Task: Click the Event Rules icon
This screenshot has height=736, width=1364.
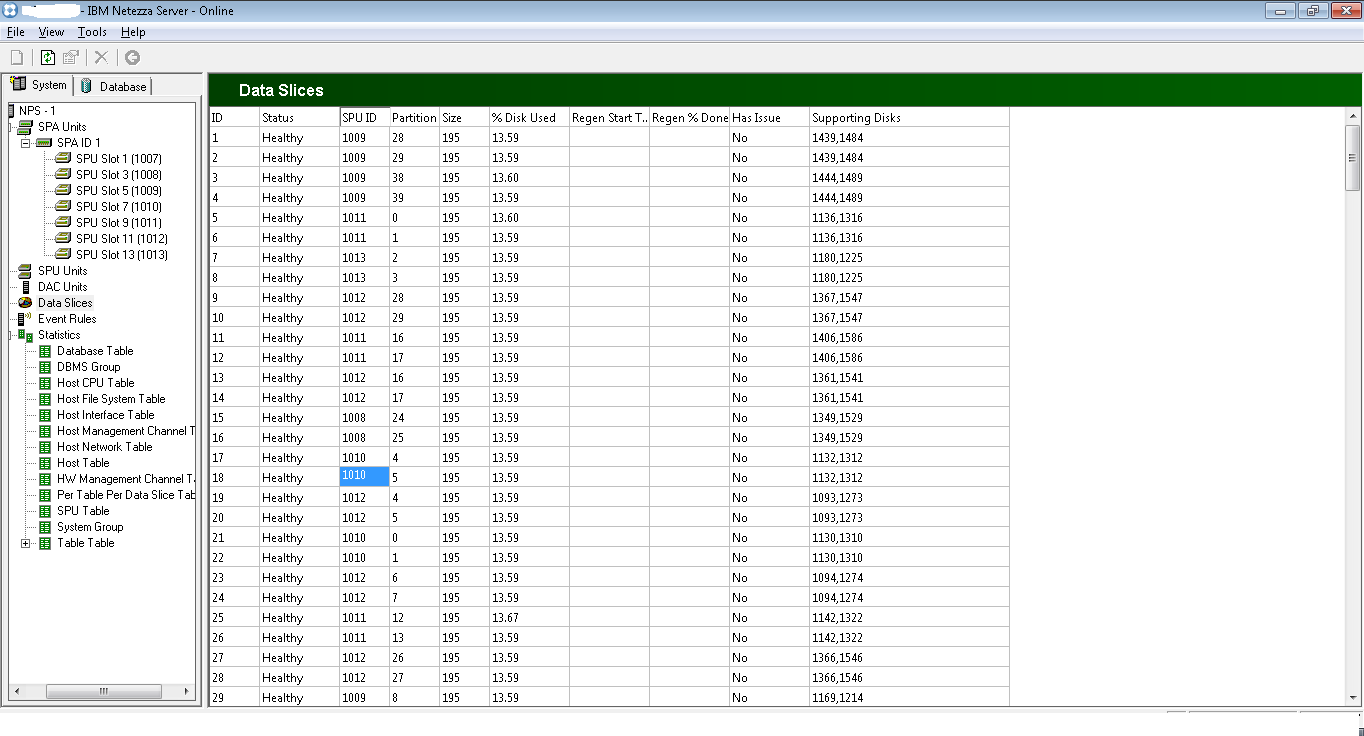Action: pos(25,319)
